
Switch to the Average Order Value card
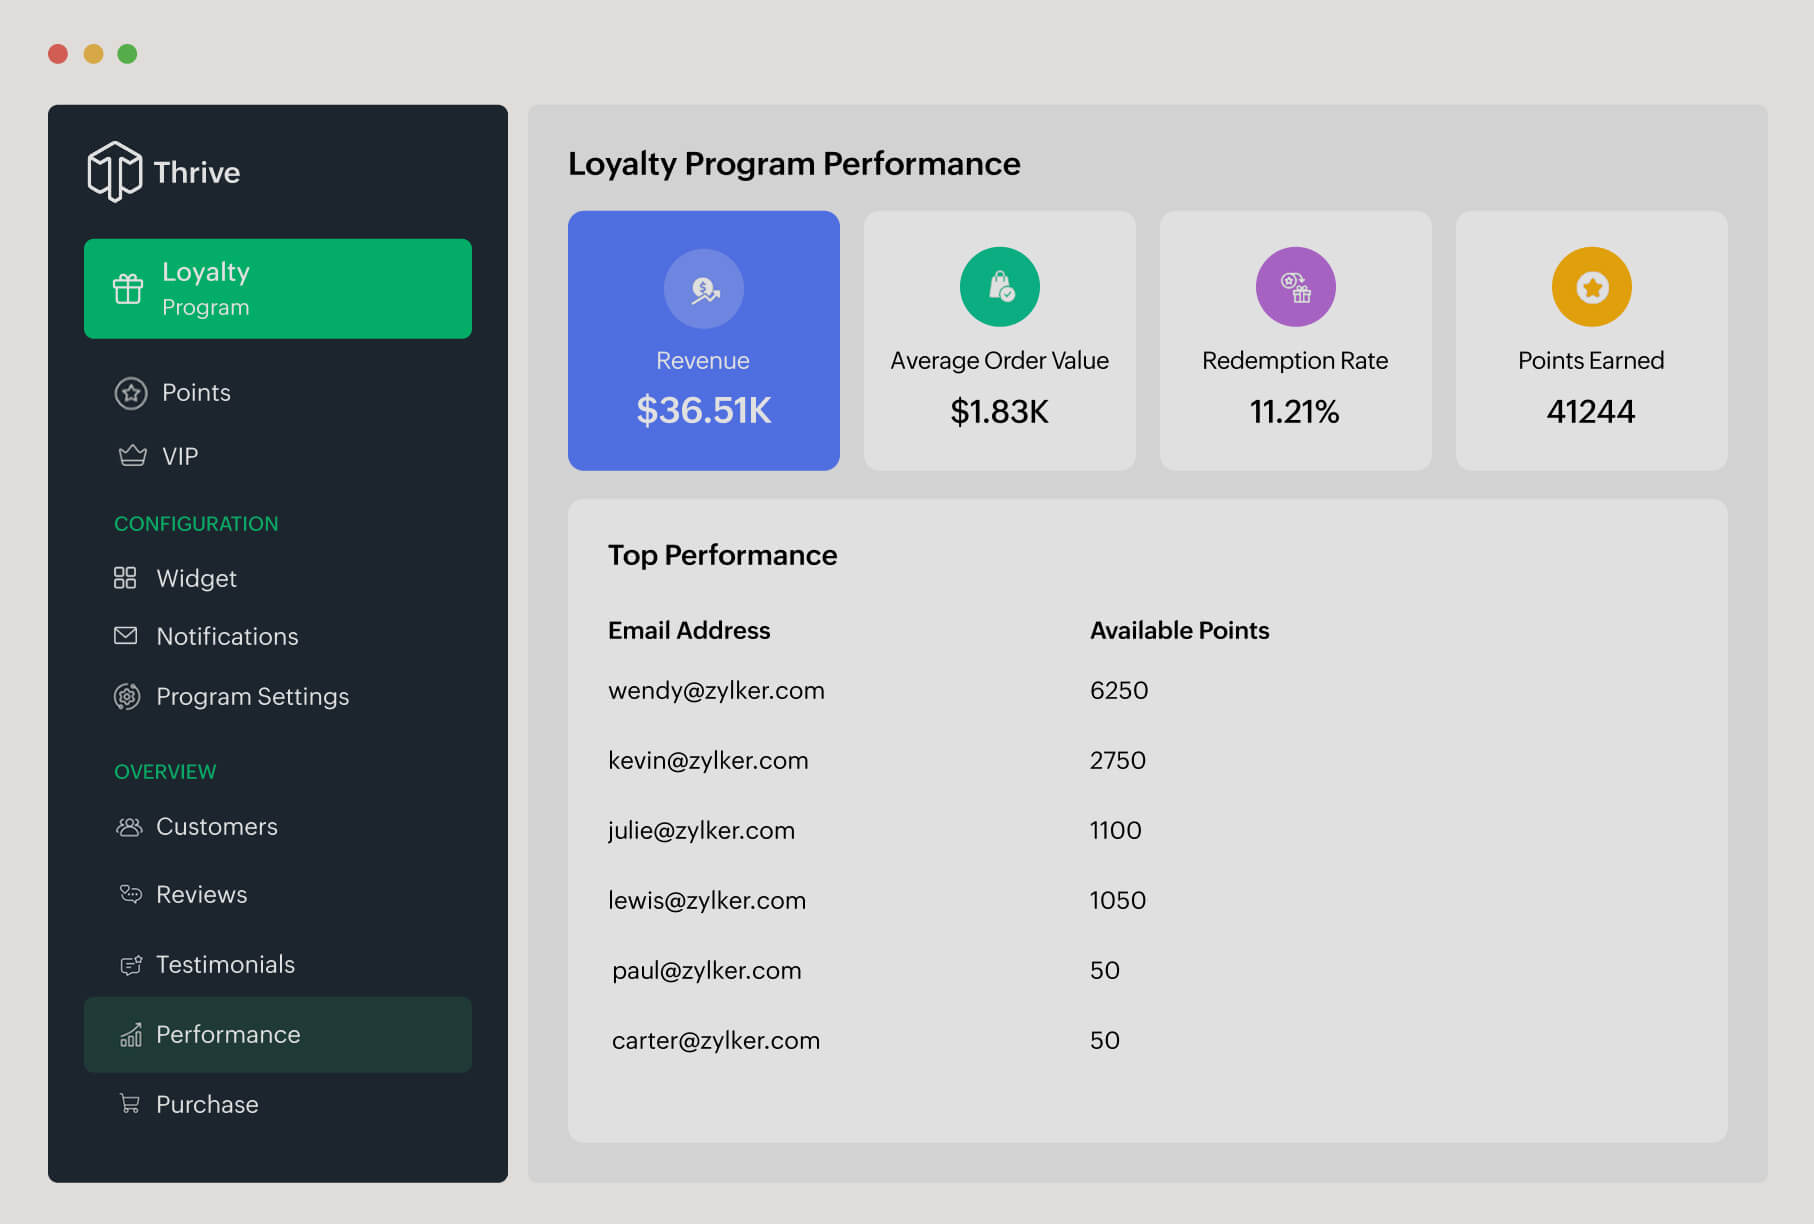coord(999,341)
